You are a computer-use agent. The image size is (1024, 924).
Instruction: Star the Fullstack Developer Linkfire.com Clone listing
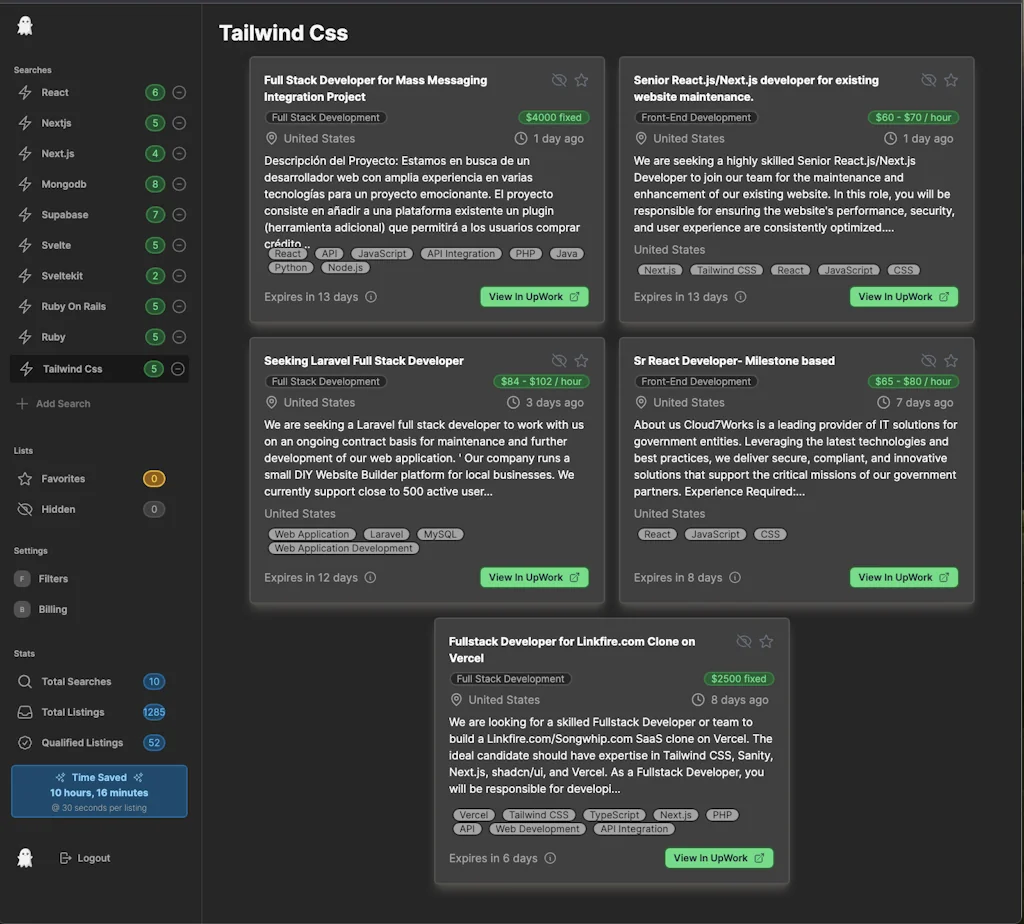(766, 641)
